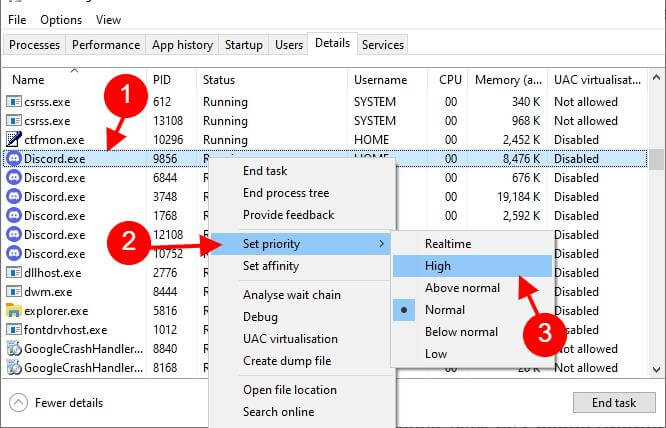The width and height of the screenshot is (666, 428).
Task: Select Open file location menu entry
Action: point(290,390)
